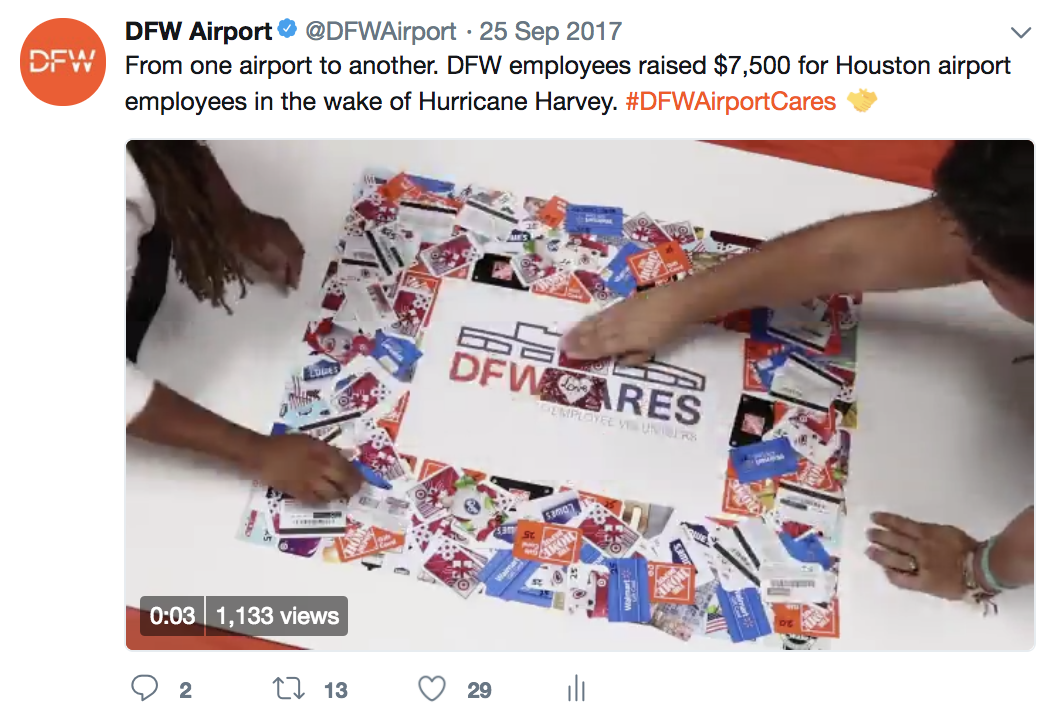Click the reply count 2

185,690
